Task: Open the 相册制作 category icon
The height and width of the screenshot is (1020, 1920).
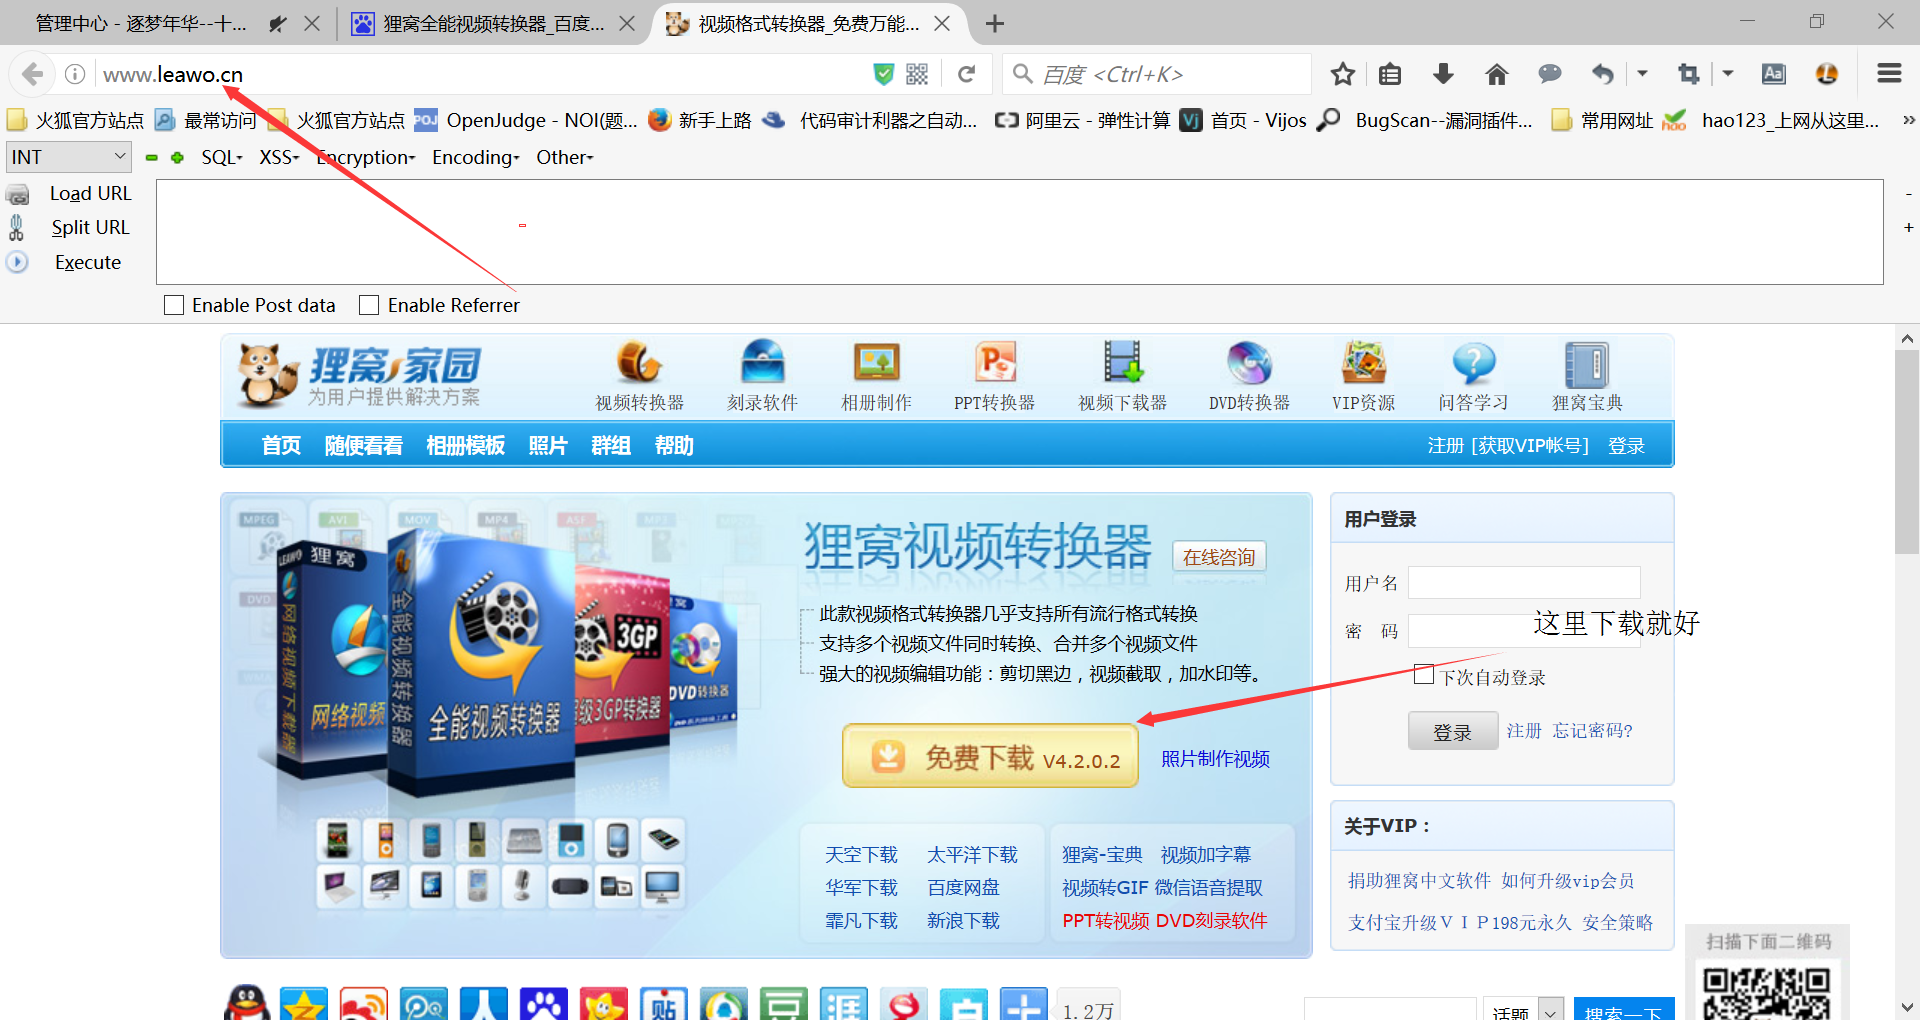Action: pyautogui.click(x=876, y=376)
